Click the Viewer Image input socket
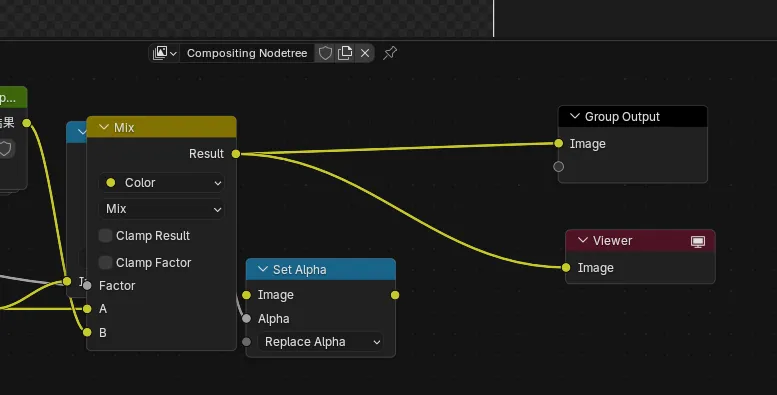The height and width of the screenshot is (395, 777). pyautogui.click(x=566, y=268)
